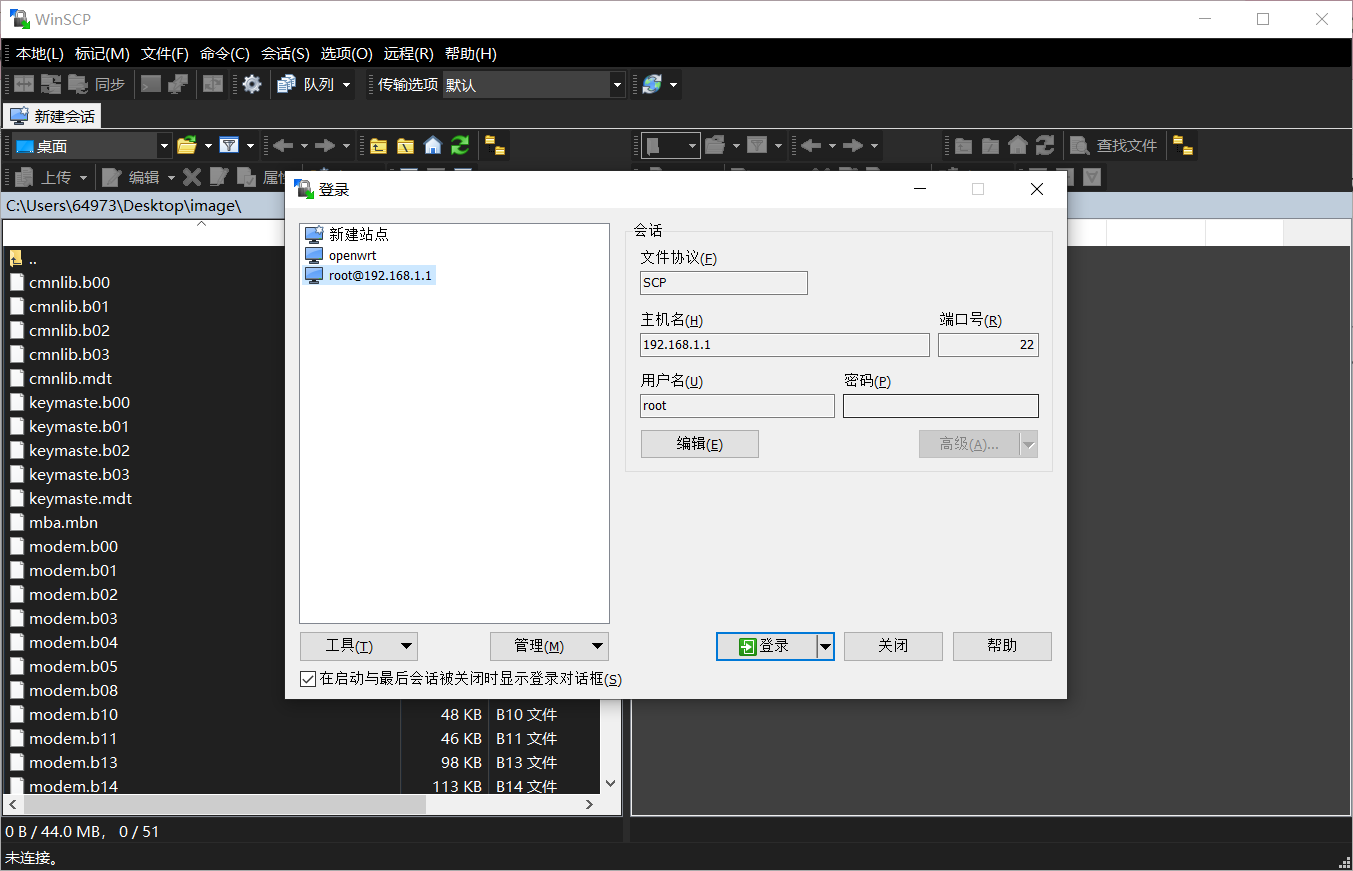Screen dimensions: 1353x871
Task: Click the root directory icon in local toolbar
Action: pyautogui.click(x=405, y=145)
